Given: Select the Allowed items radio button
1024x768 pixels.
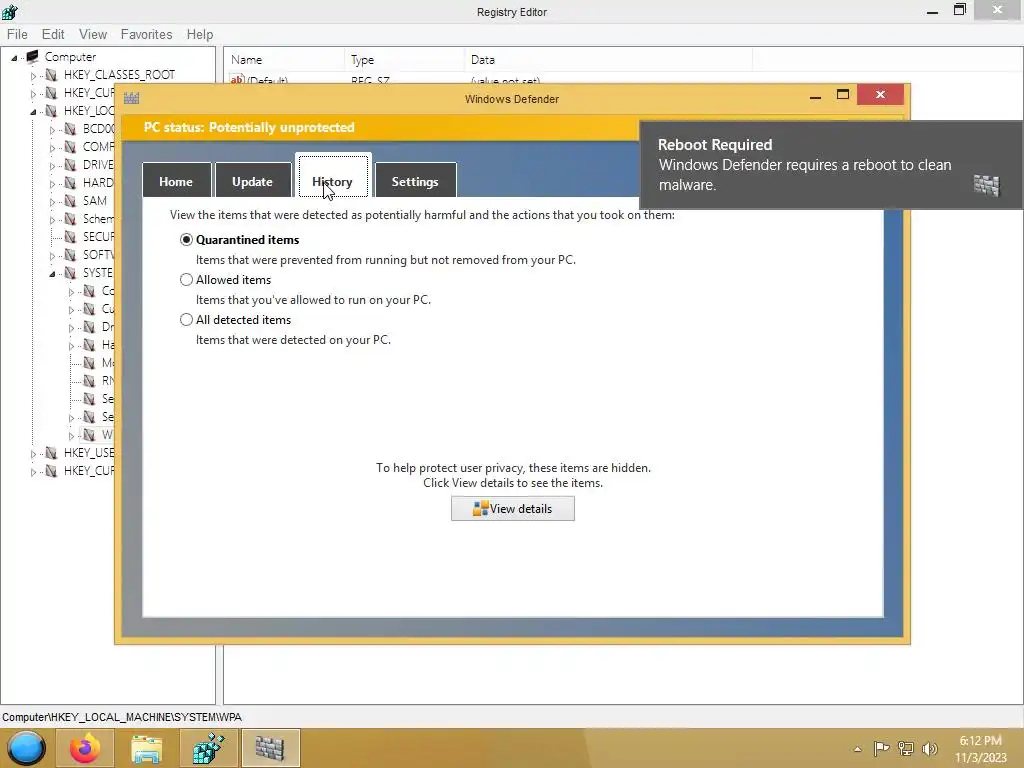Looking at the screenshot, I should pyautogui.click(x=186, y=280).
